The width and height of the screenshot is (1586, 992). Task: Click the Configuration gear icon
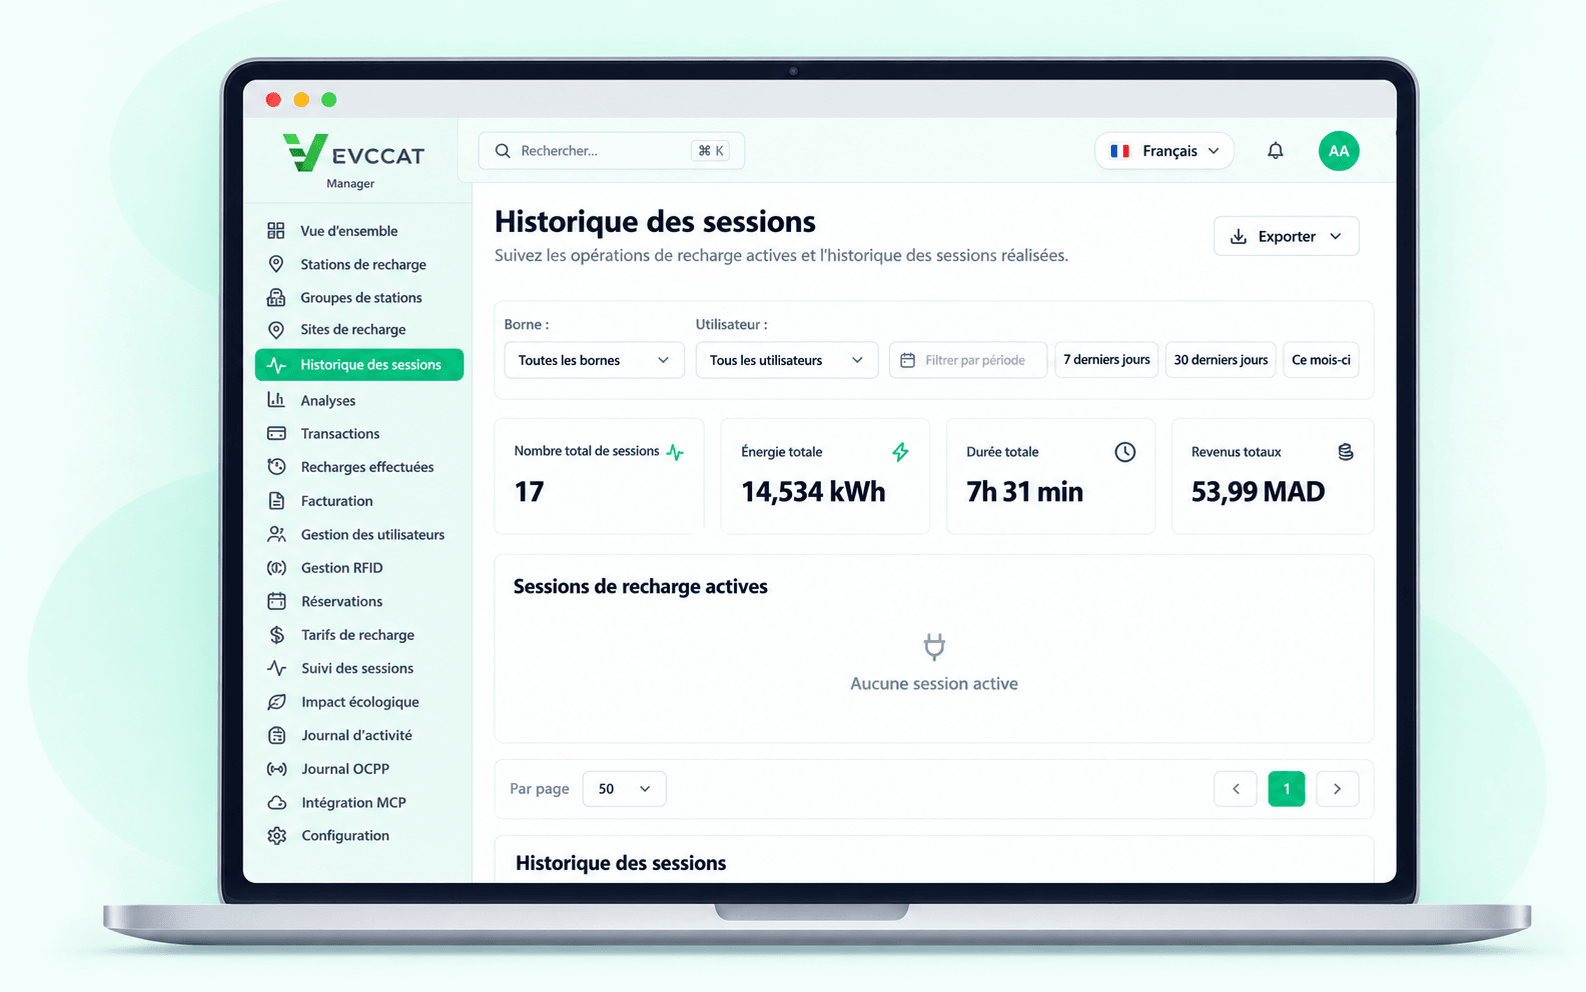click(277, 835)
